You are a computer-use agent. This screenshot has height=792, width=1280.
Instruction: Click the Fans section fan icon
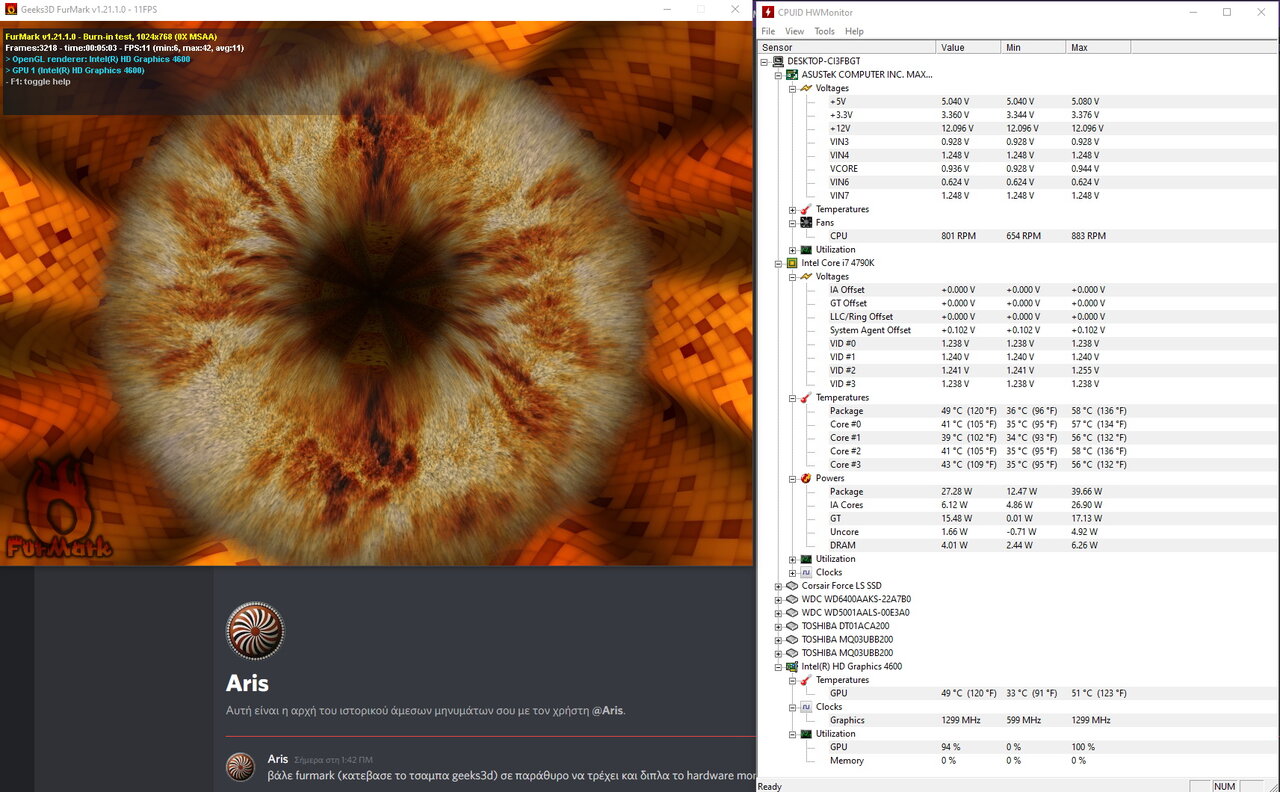[x=806, y=223]
